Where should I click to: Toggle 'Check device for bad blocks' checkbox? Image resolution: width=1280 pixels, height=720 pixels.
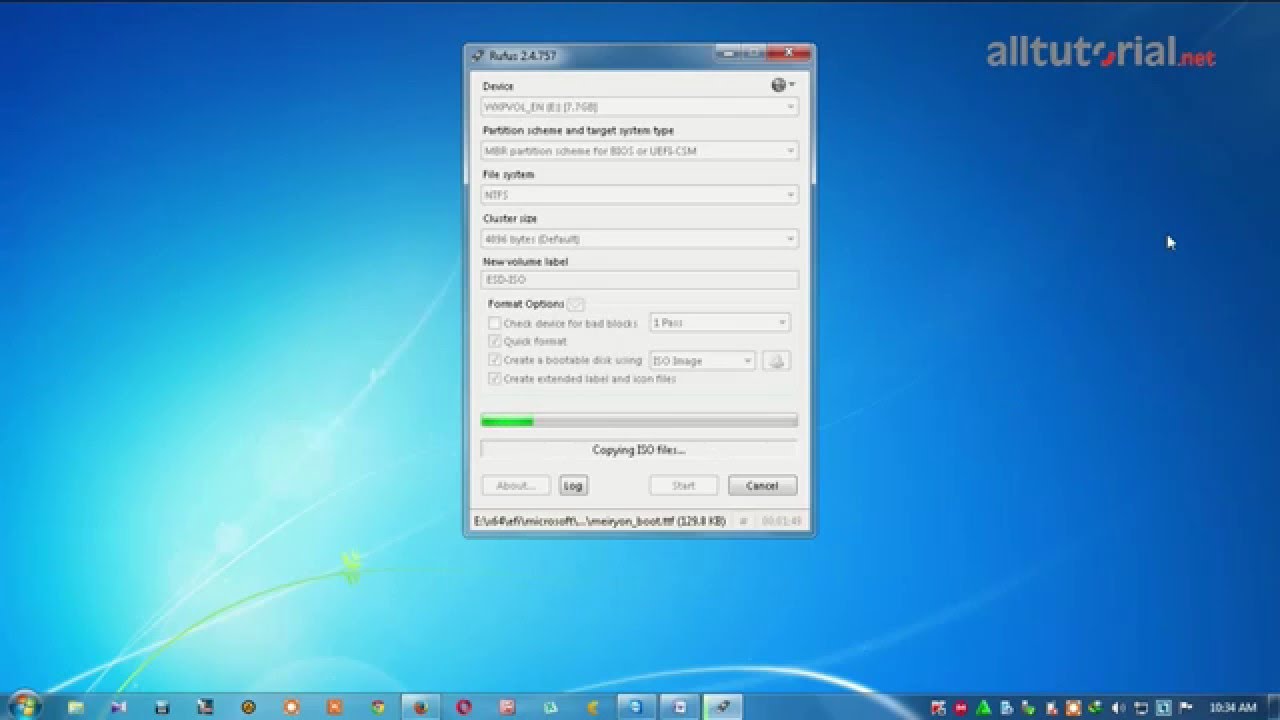pos(494,323)
